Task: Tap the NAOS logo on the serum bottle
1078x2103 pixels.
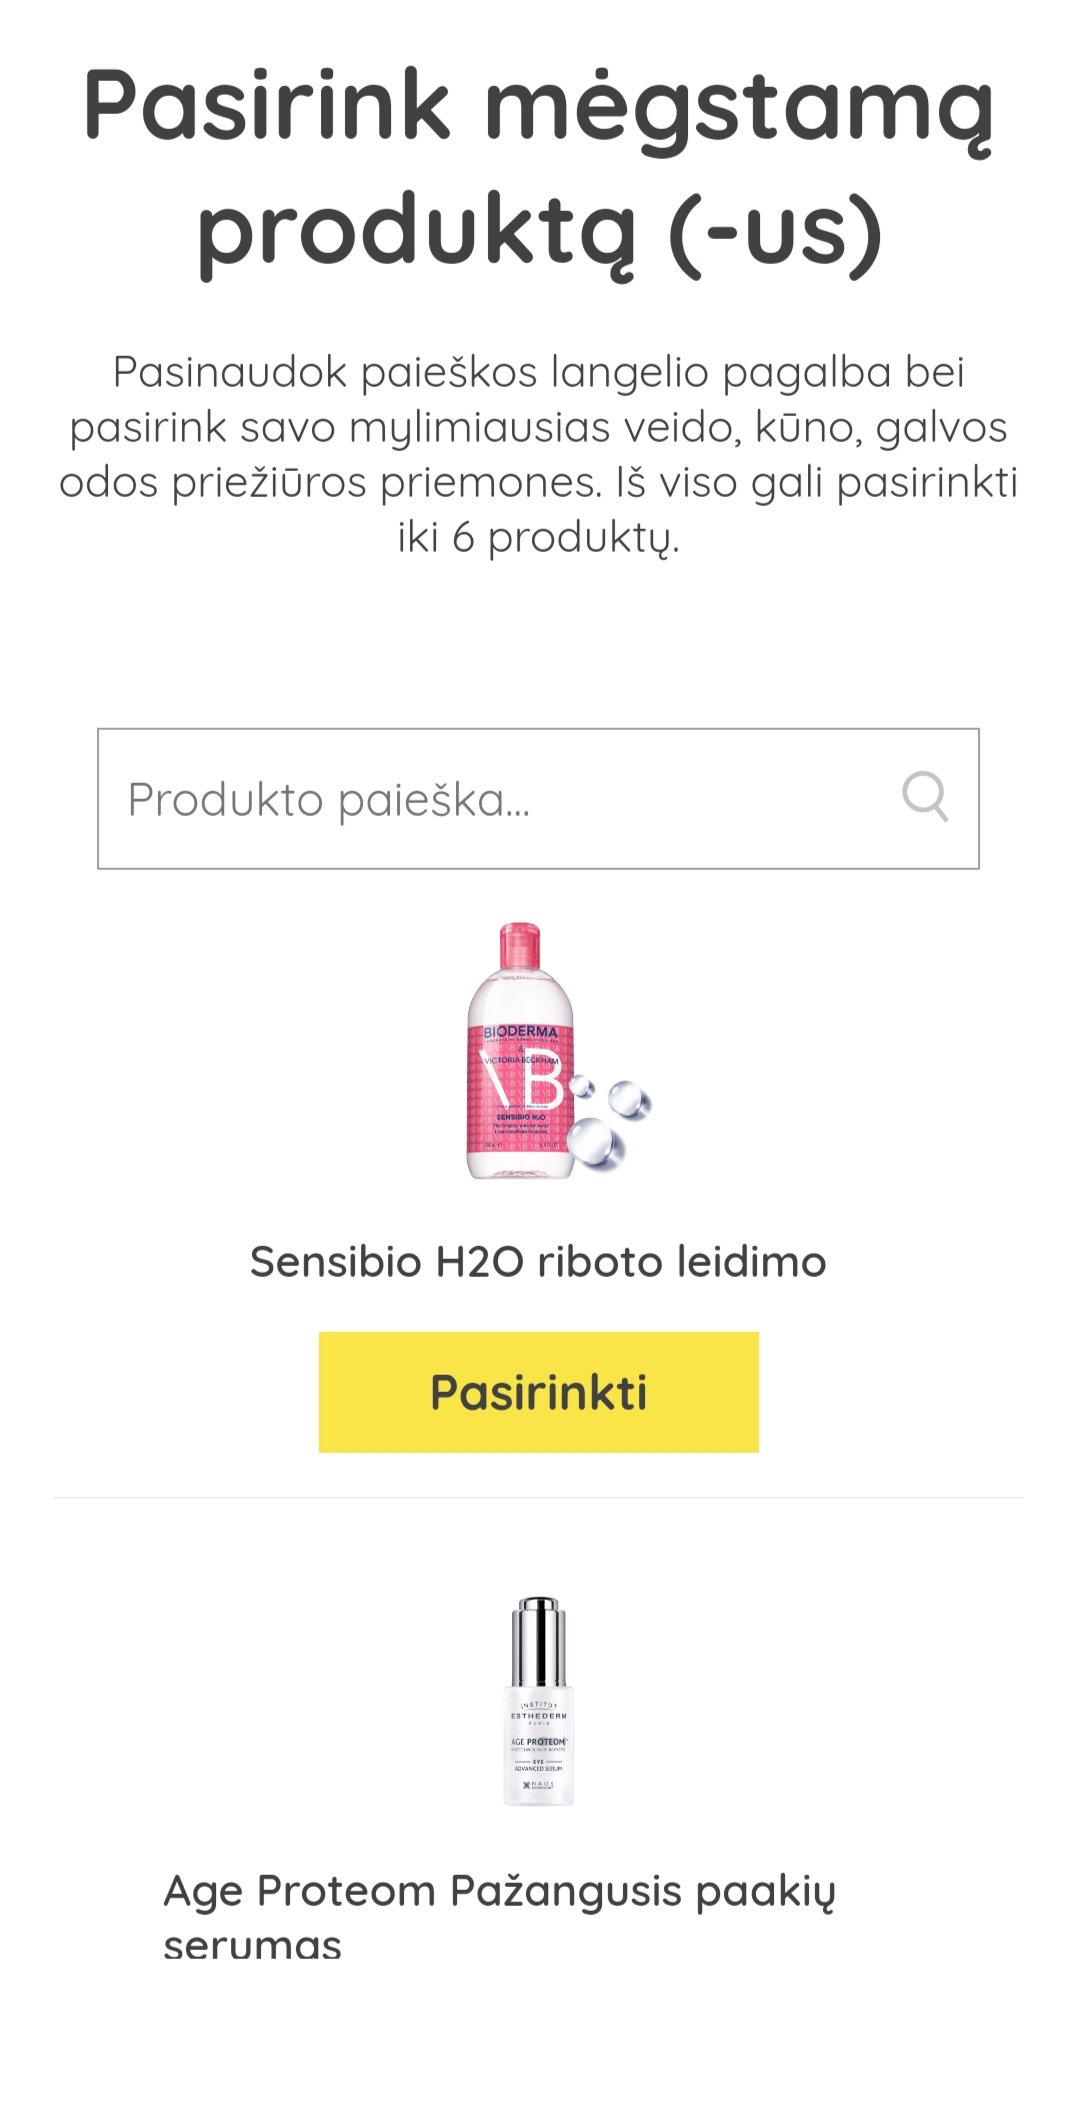Action: (538, 1785)
